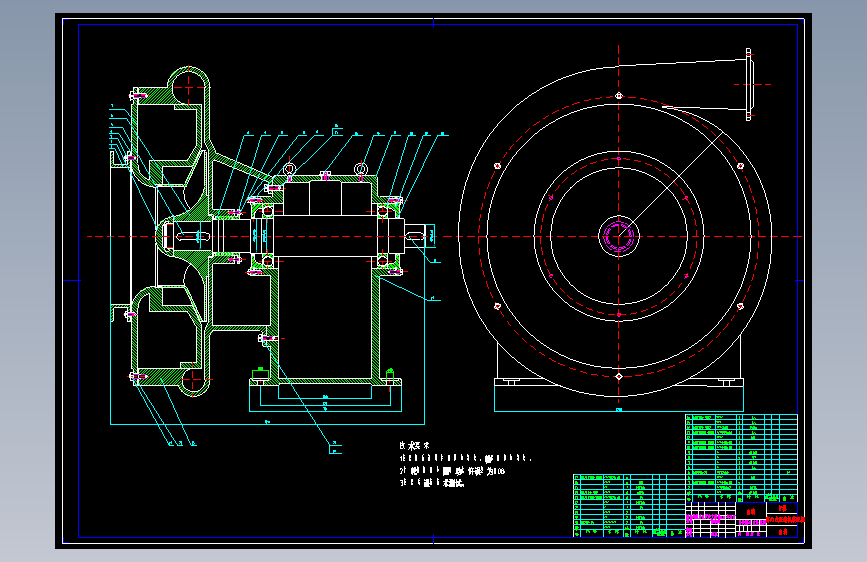Click the magenta shaft circle at the volute center

click(x=619, y=237)
